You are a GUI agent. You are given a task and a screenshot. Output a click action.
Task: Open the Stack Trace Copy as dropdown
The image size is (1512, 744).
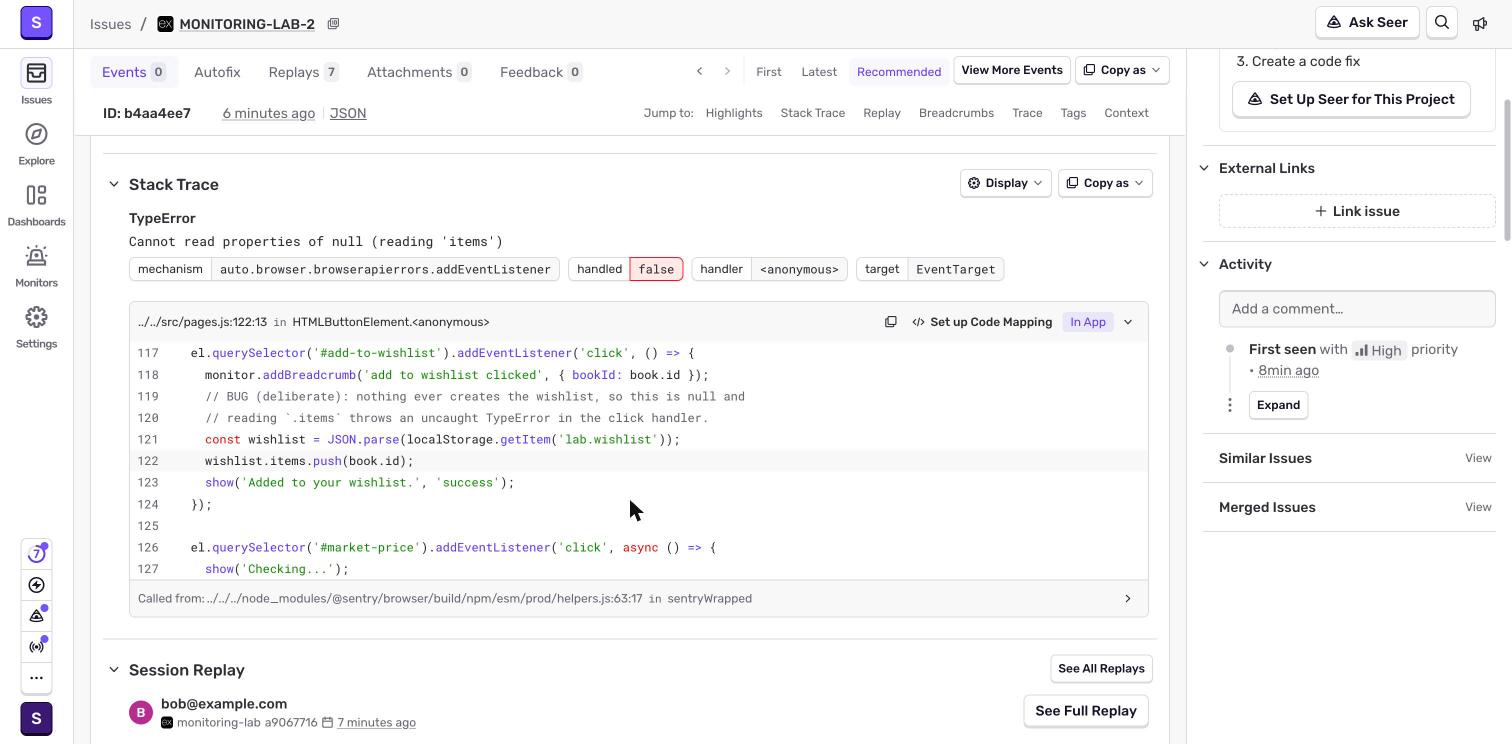(1105, 183)
